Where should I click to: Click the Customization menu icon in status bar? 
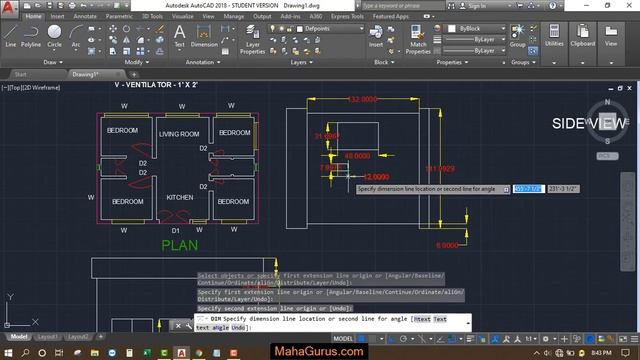click(x=634, y=339)
